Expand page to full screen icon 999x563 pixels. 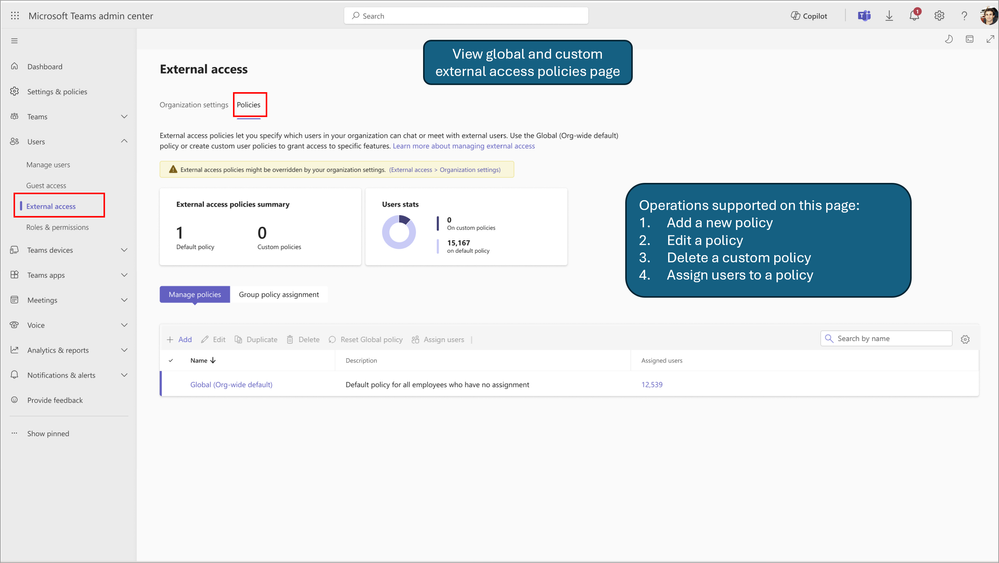coord(990,39)
